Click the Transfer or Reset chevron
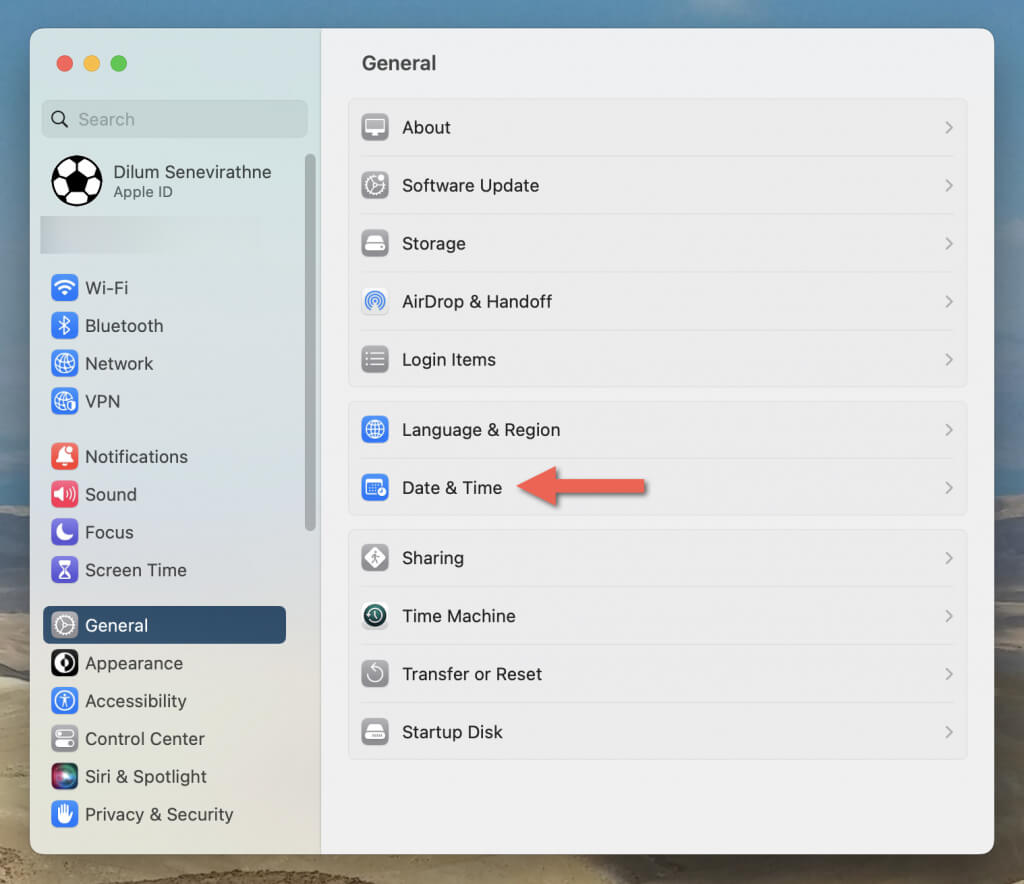 (x=948, y=674)
